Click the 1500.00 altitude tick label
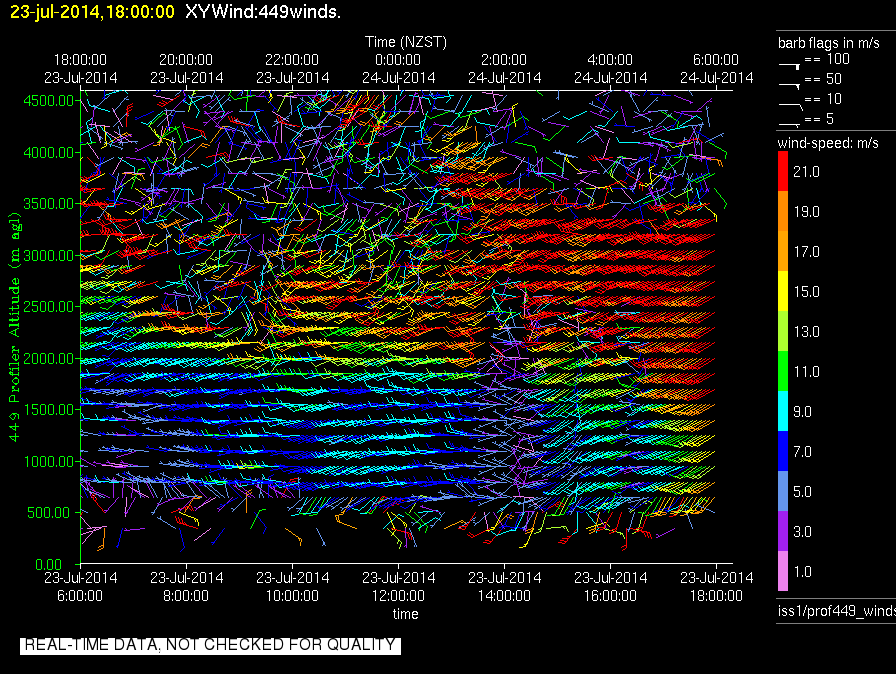Screen dimensions: 896x674 [x=49, y=410]
